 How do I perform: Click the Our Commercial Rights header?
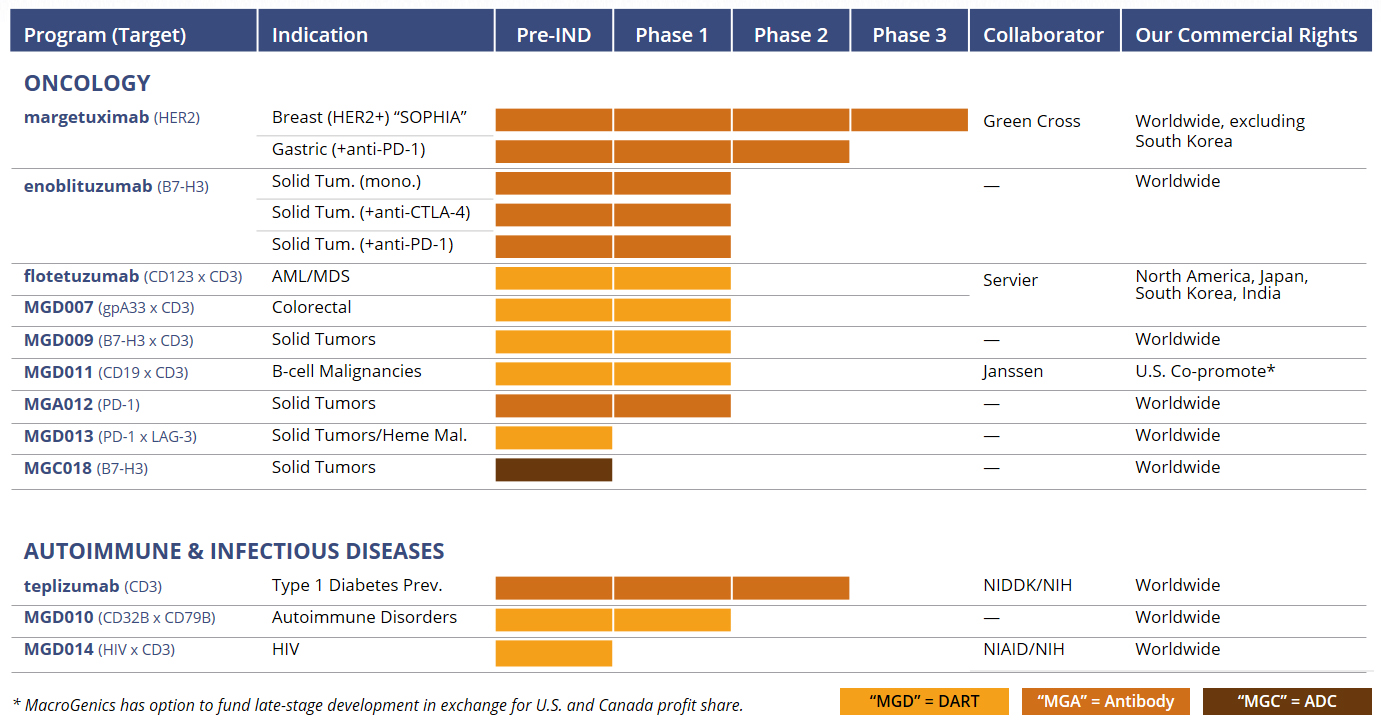click(1246, 35)
